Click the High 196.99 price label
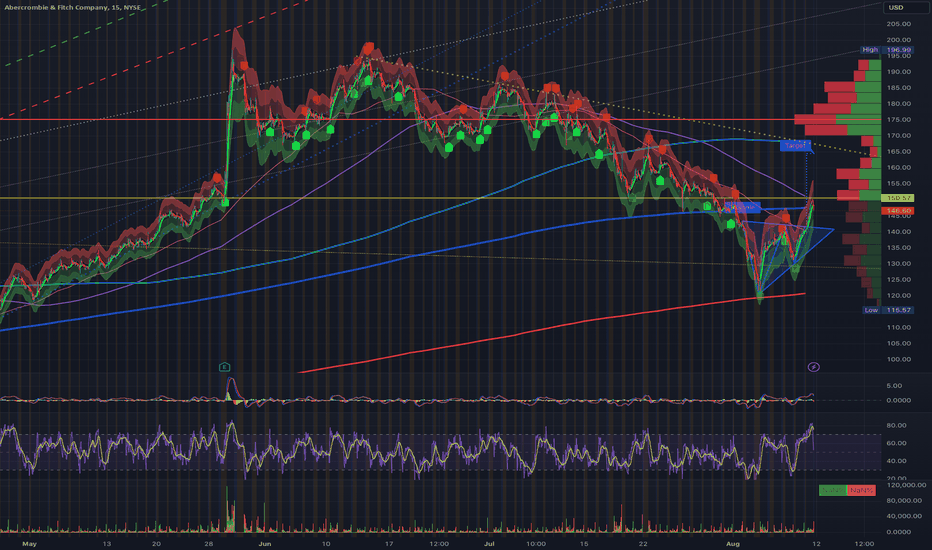Viewport: 932px width, 550px height. [x=887, y=50]
